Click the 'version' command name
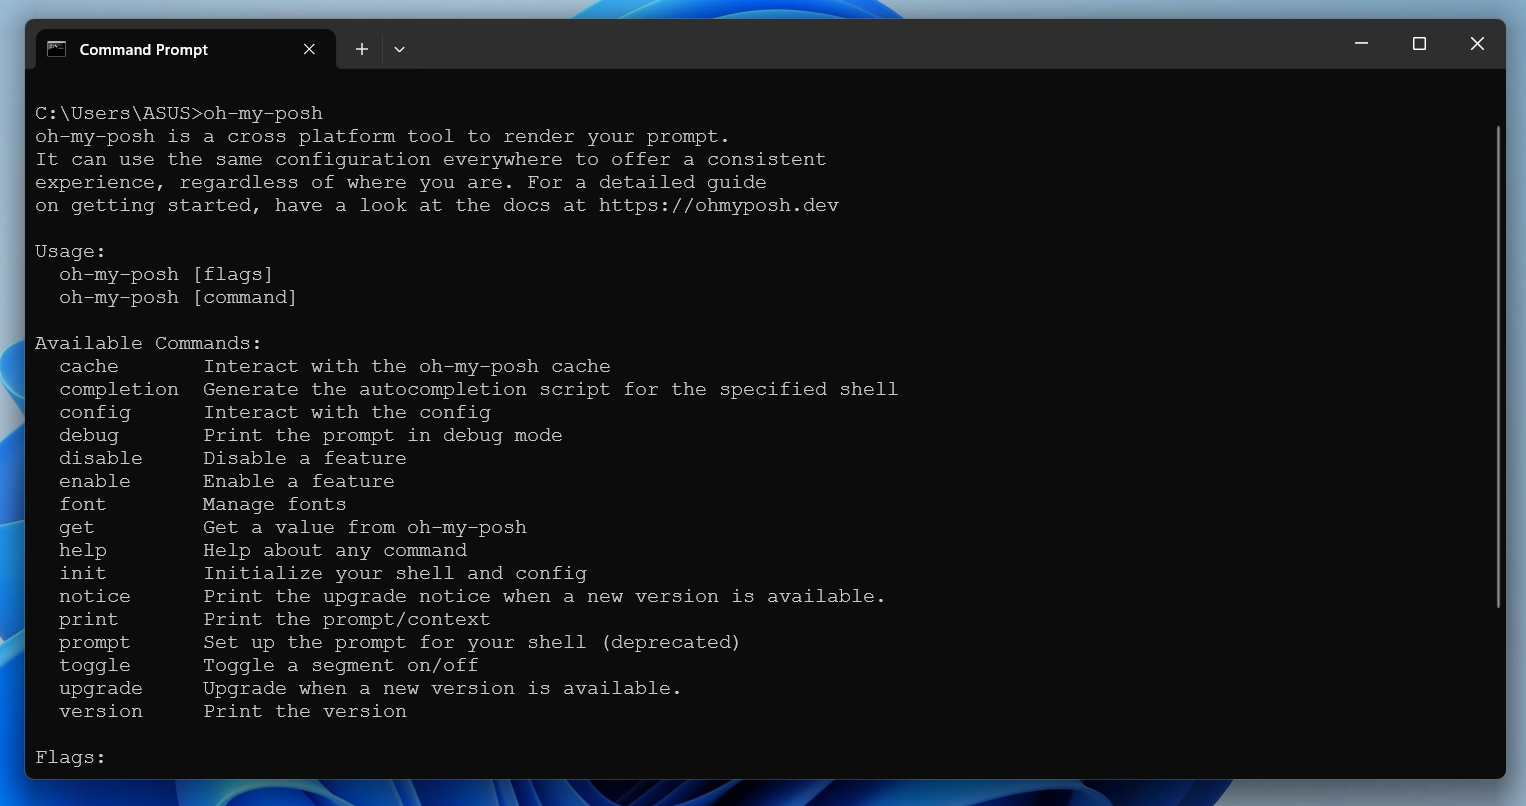The height and width of the screenshot is (806, 1526). [x=101, y=712]
